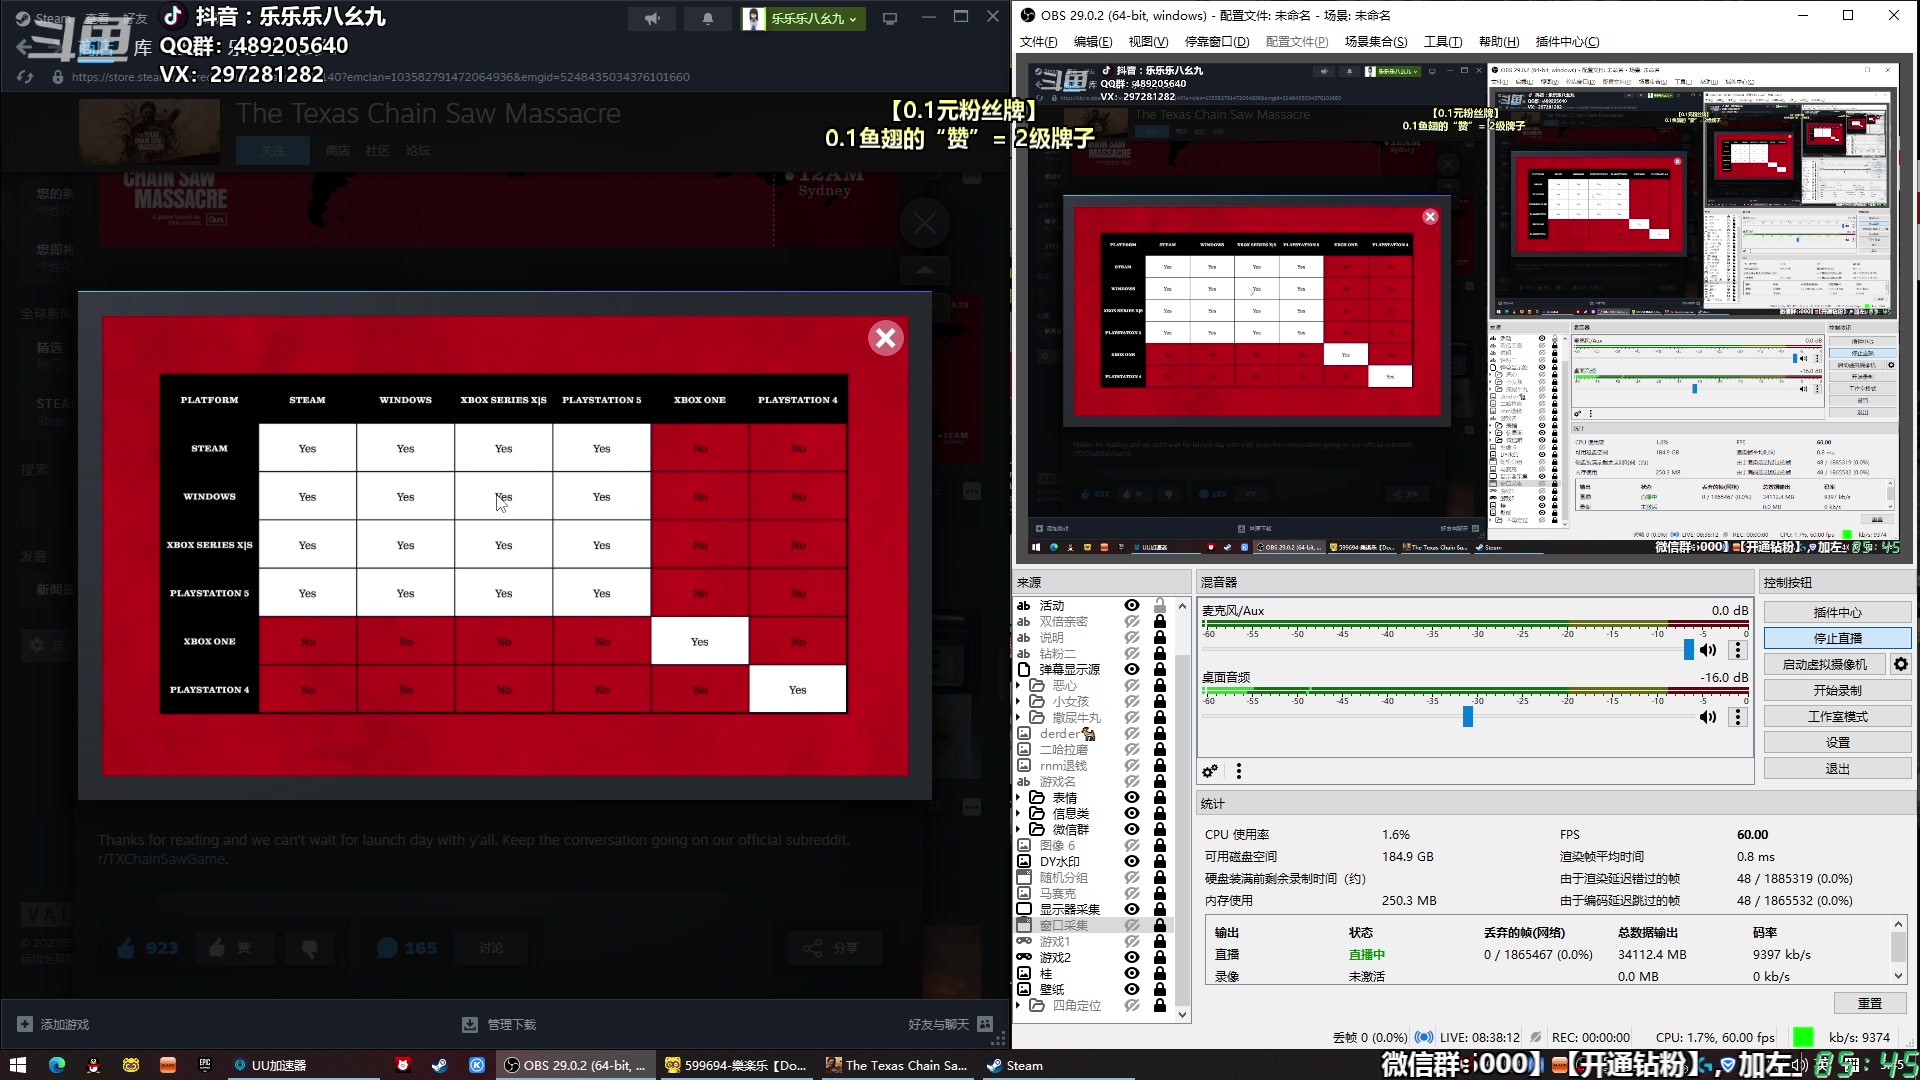This screenshot has width=1920, height=1080.
Task: Show the 游戏名 source
Action: [1132, 781]
